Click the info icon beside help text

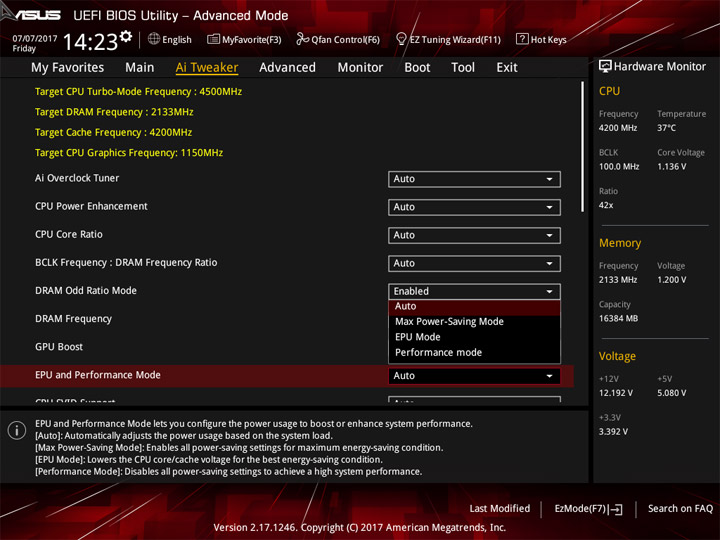pyautogui.click(x=17, y=430)
